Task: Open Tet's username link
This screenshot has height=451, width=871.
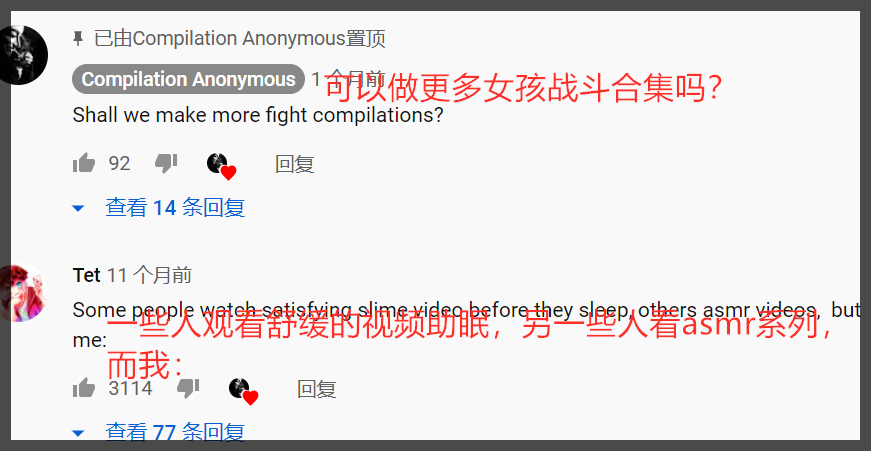Action: [x=87, y=275]
